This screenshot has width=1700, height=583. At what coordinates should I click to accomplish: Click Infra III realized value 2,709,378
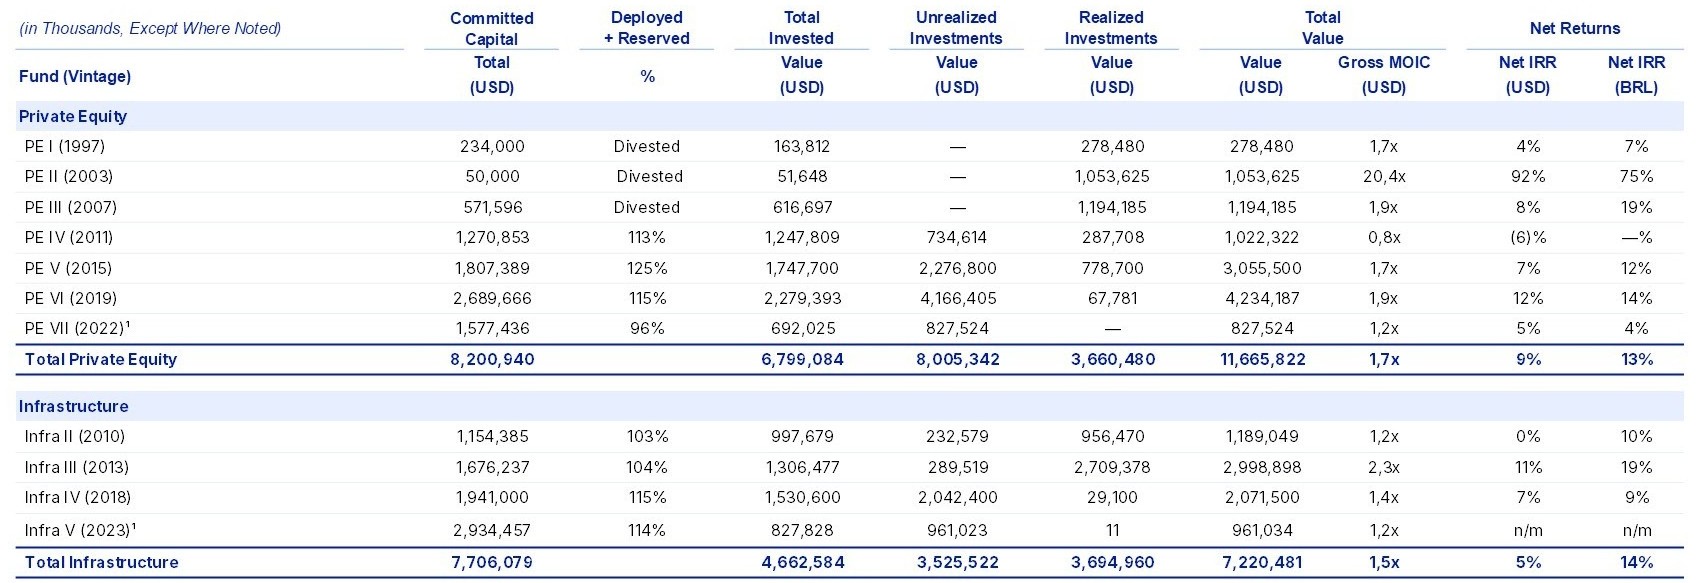click(x=1112, y=467)
